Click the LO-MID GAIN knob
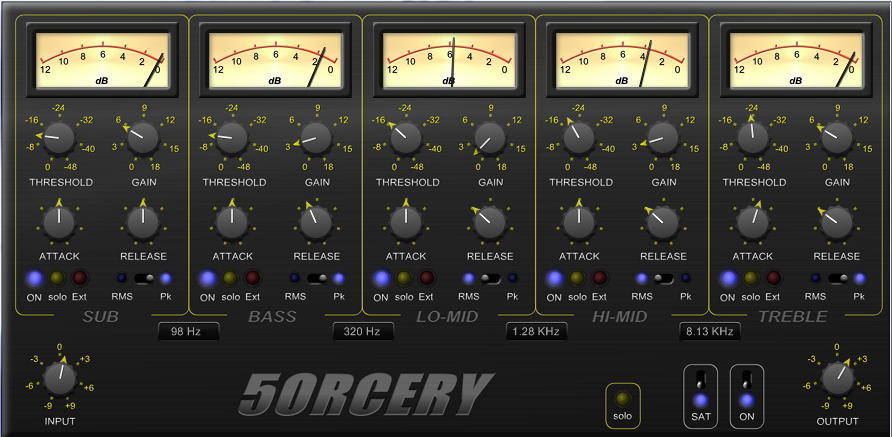 tap(490, 137)
